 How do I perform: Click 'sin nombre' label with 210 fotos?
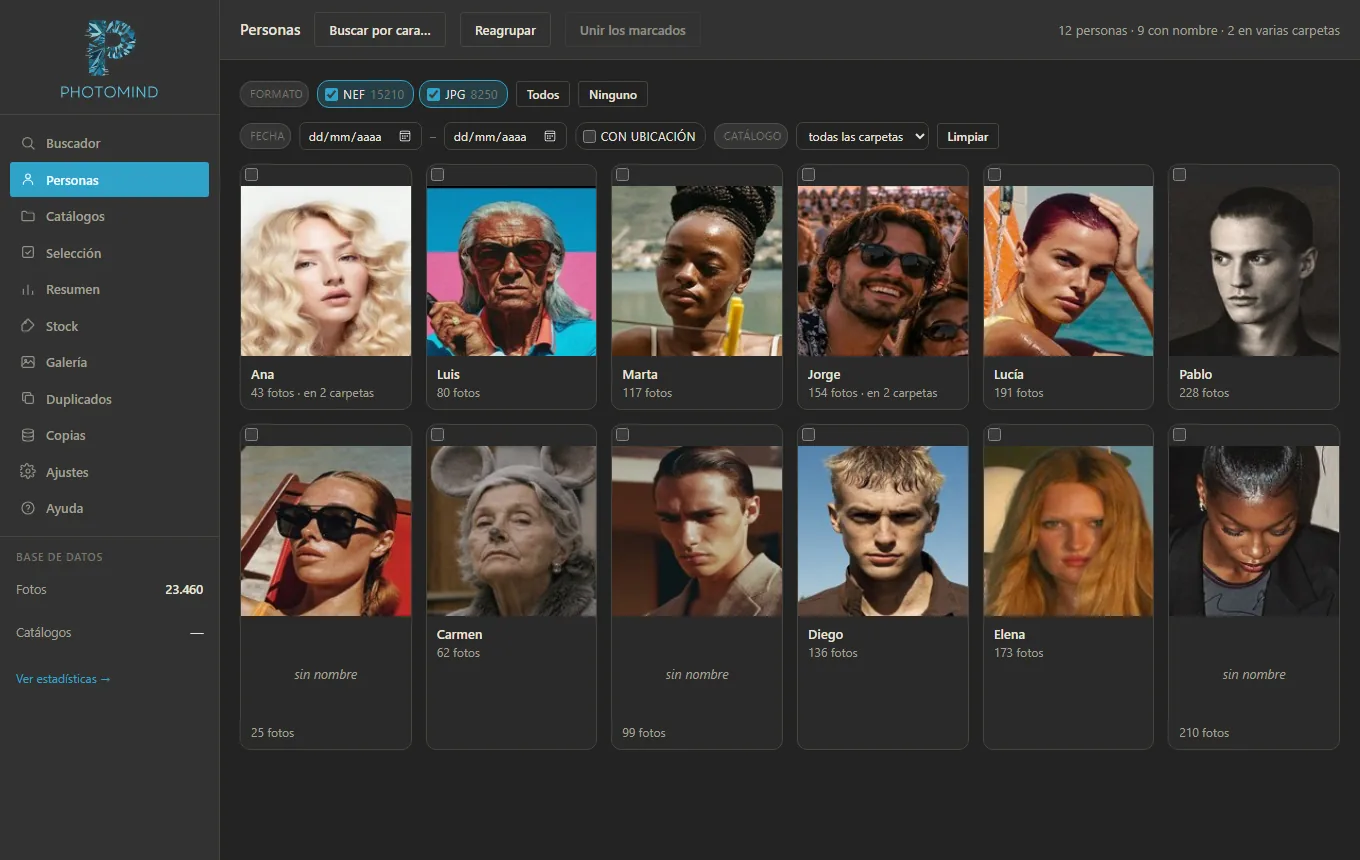[1254, 675]
